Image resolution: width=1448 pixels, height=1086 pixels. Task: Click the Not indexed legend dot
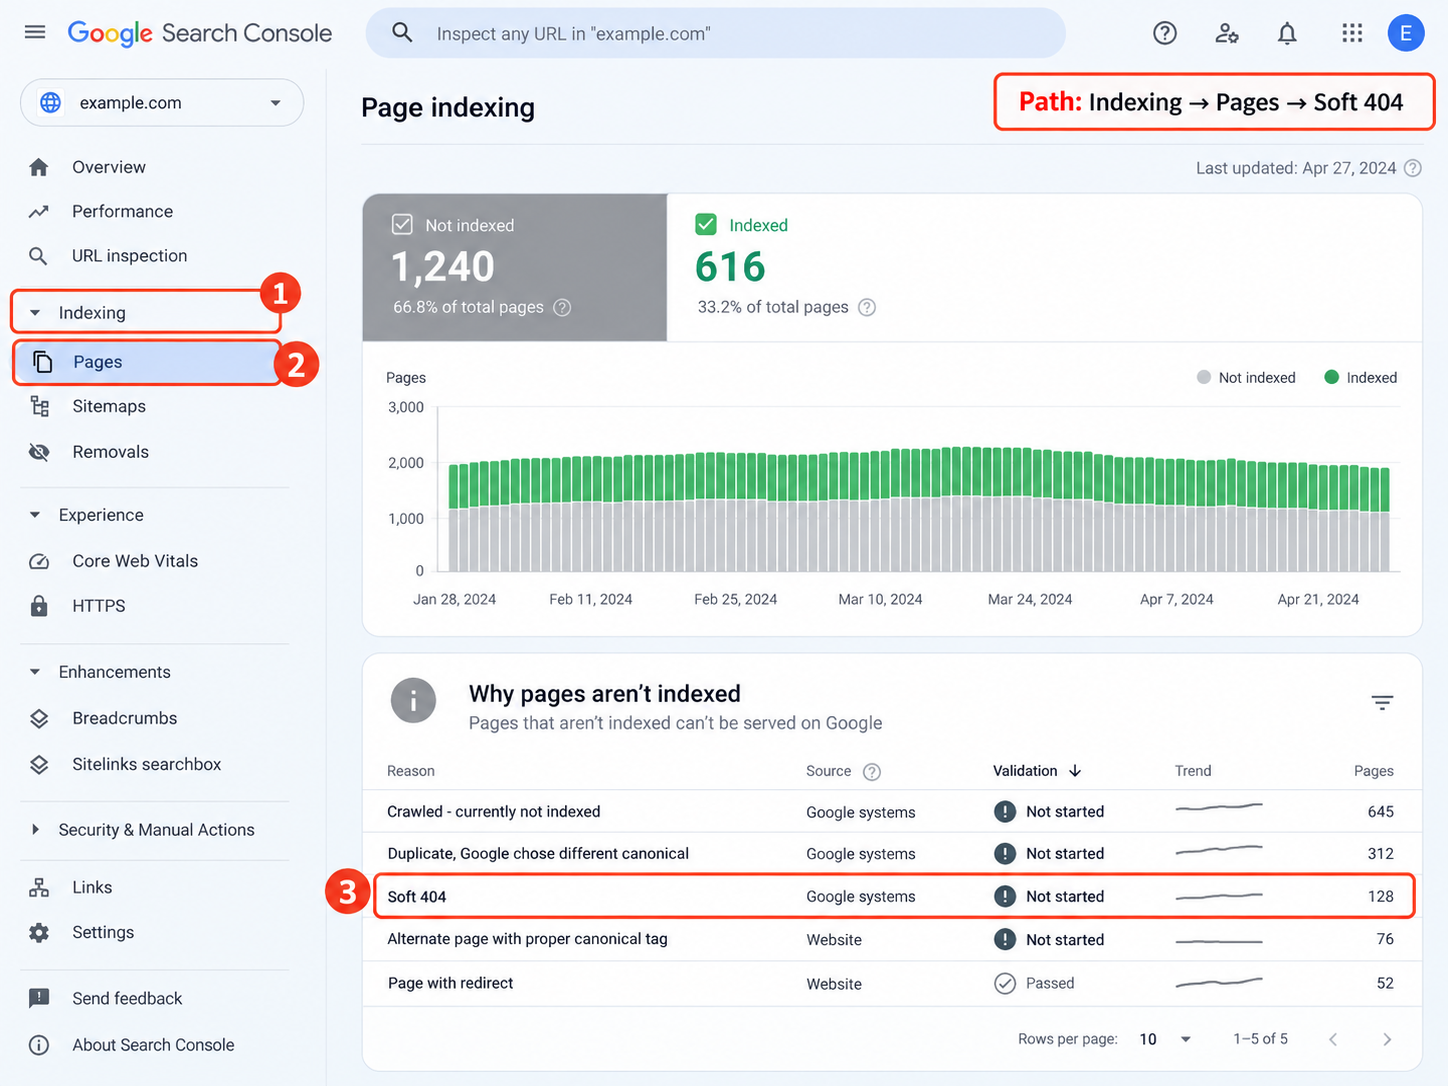point(1204,377)
